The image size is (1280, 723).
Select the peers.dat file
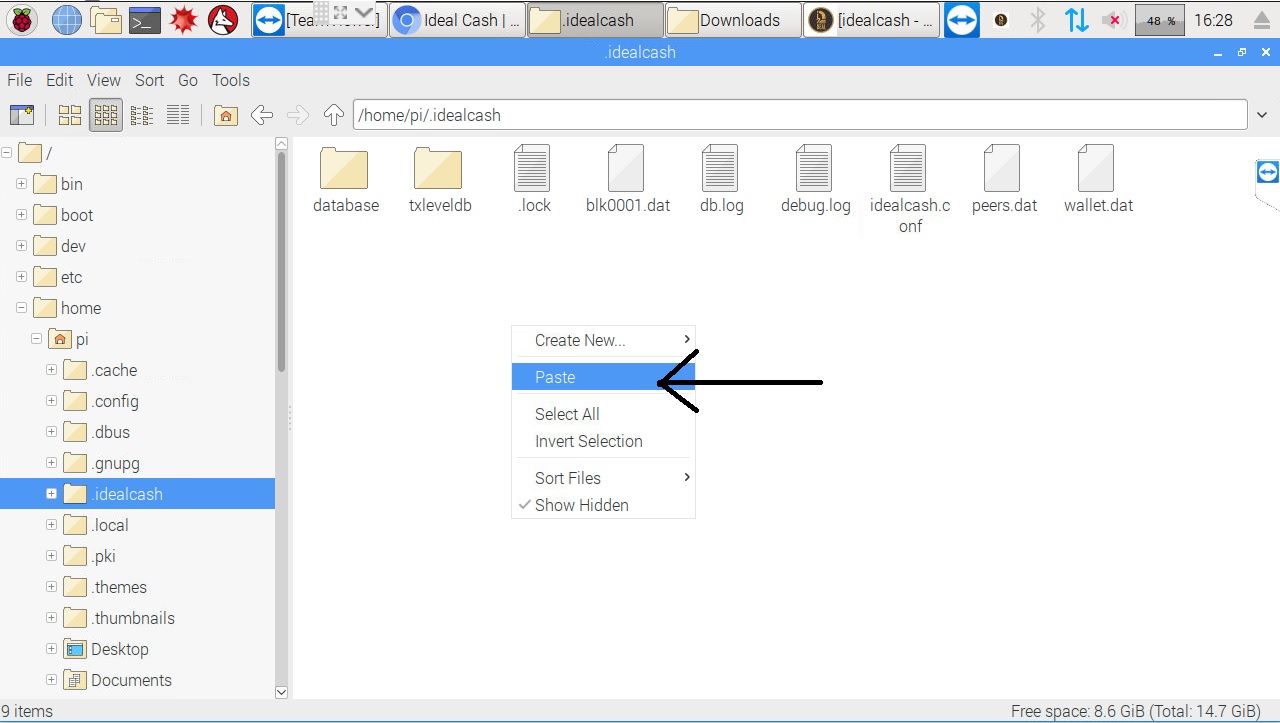click(1003, 180)
